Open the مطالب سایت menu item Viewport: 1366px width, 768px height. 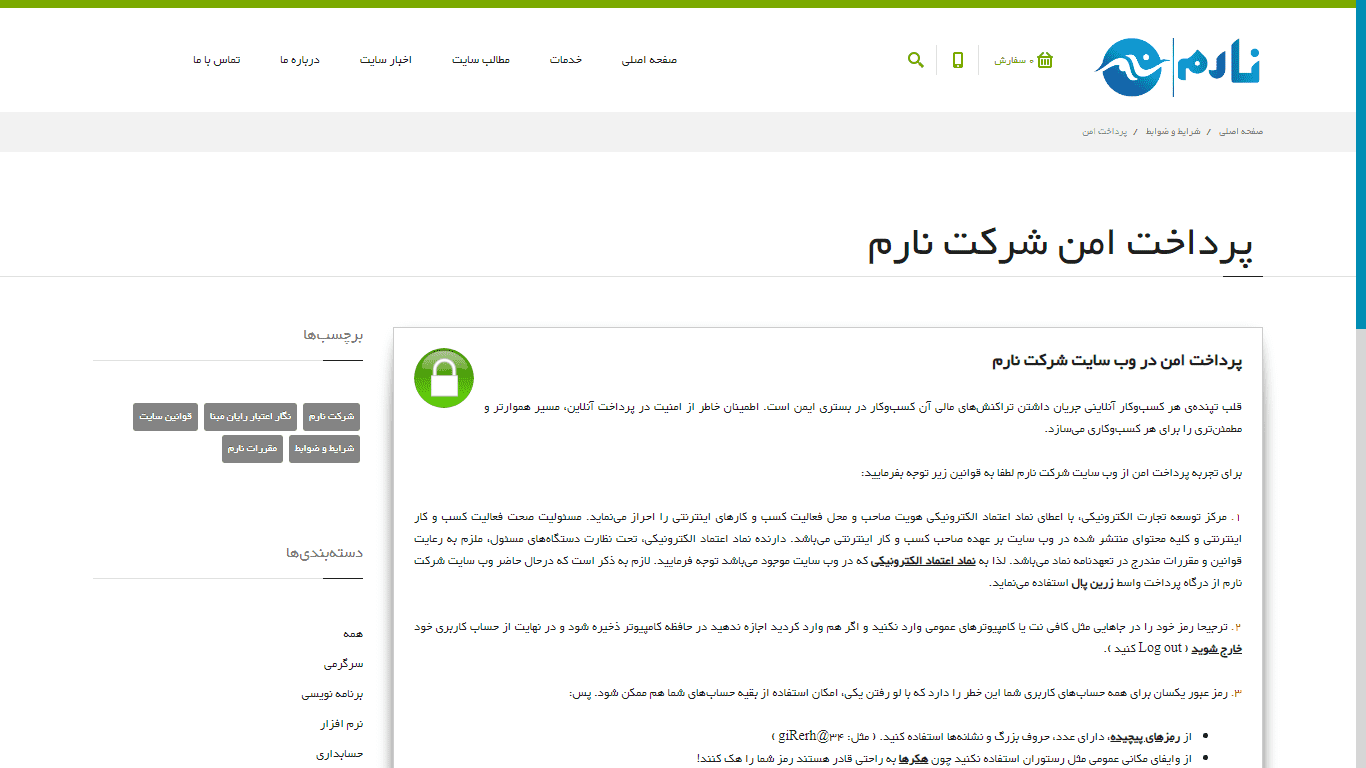481,60
